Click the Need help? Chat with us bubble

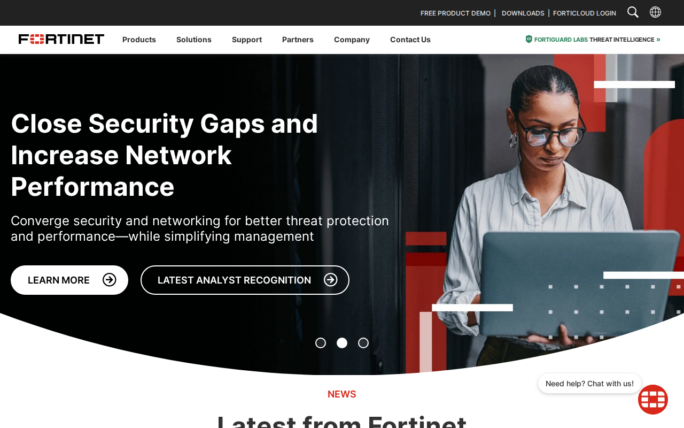[x=589, y=383]
